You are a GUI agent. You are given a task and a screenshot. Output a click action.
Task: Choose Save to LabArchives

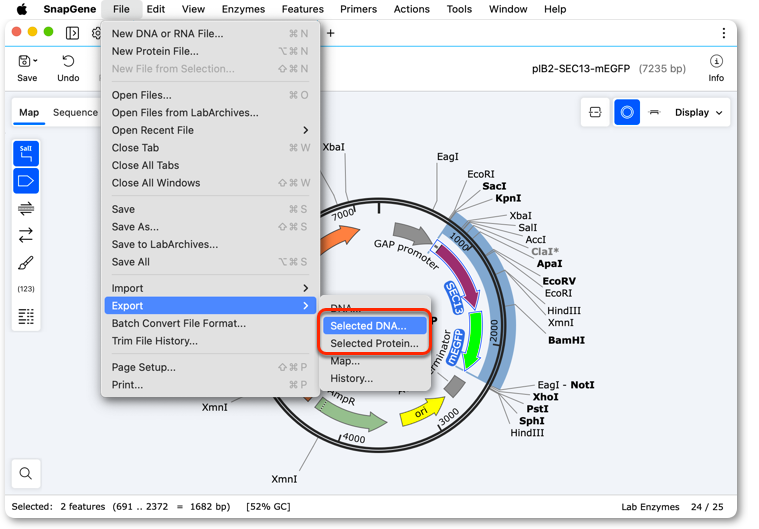(x=210, y=244)
